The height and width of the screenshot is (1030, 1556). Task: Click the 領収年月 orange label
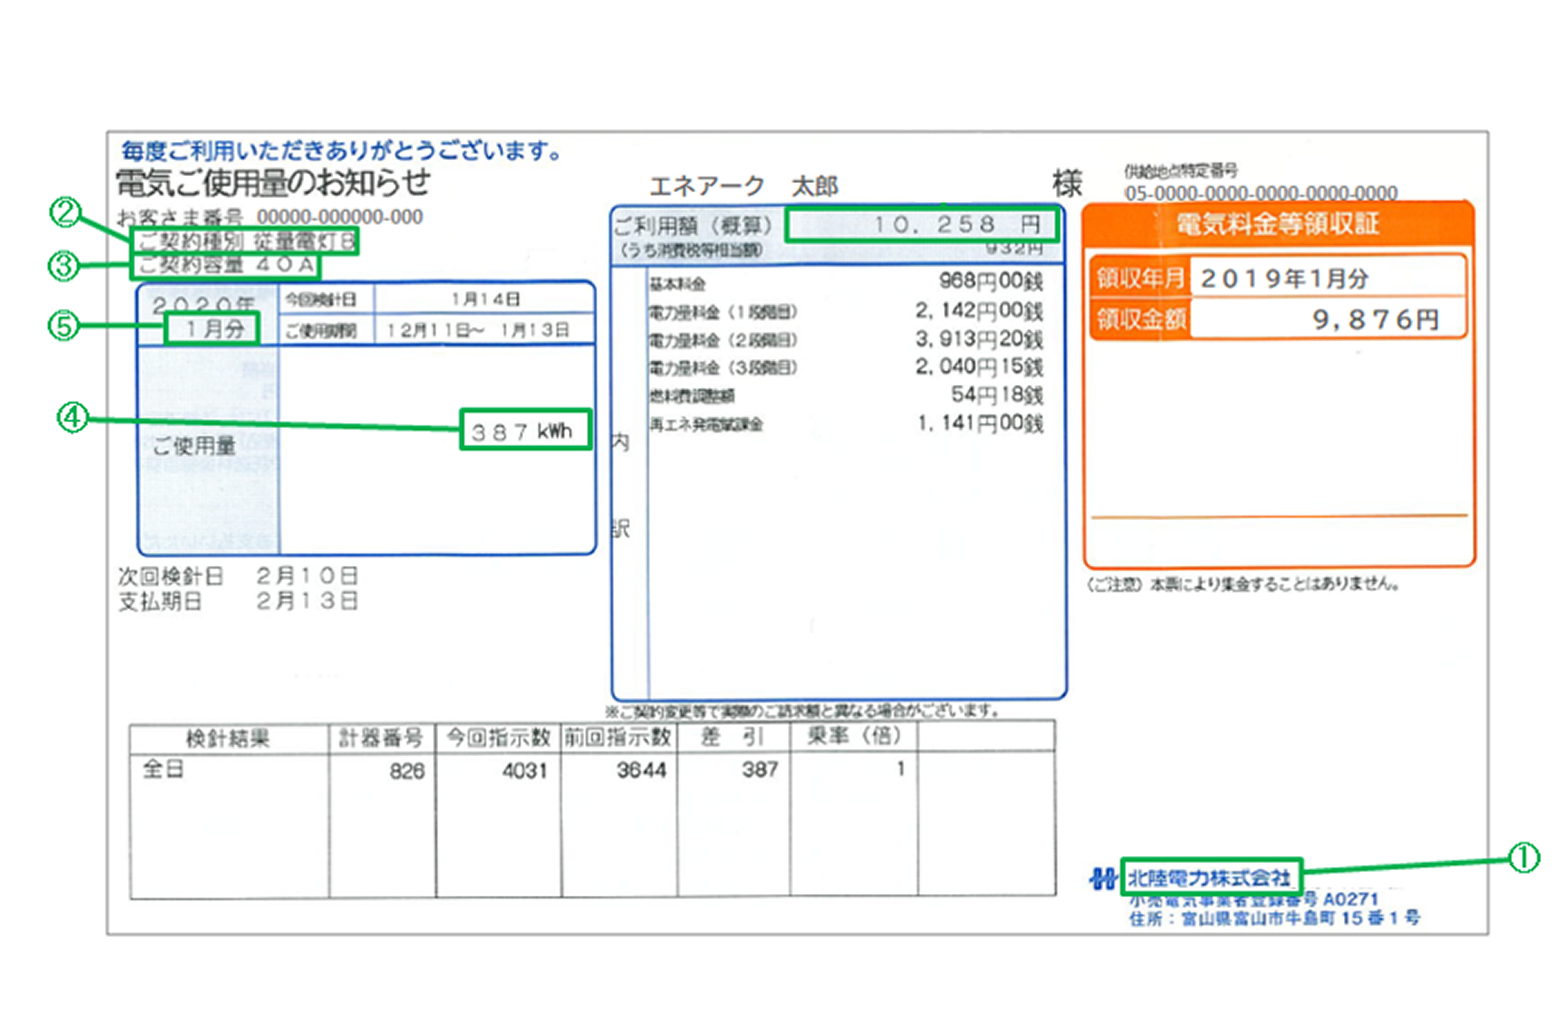(x=1139, y=278)
